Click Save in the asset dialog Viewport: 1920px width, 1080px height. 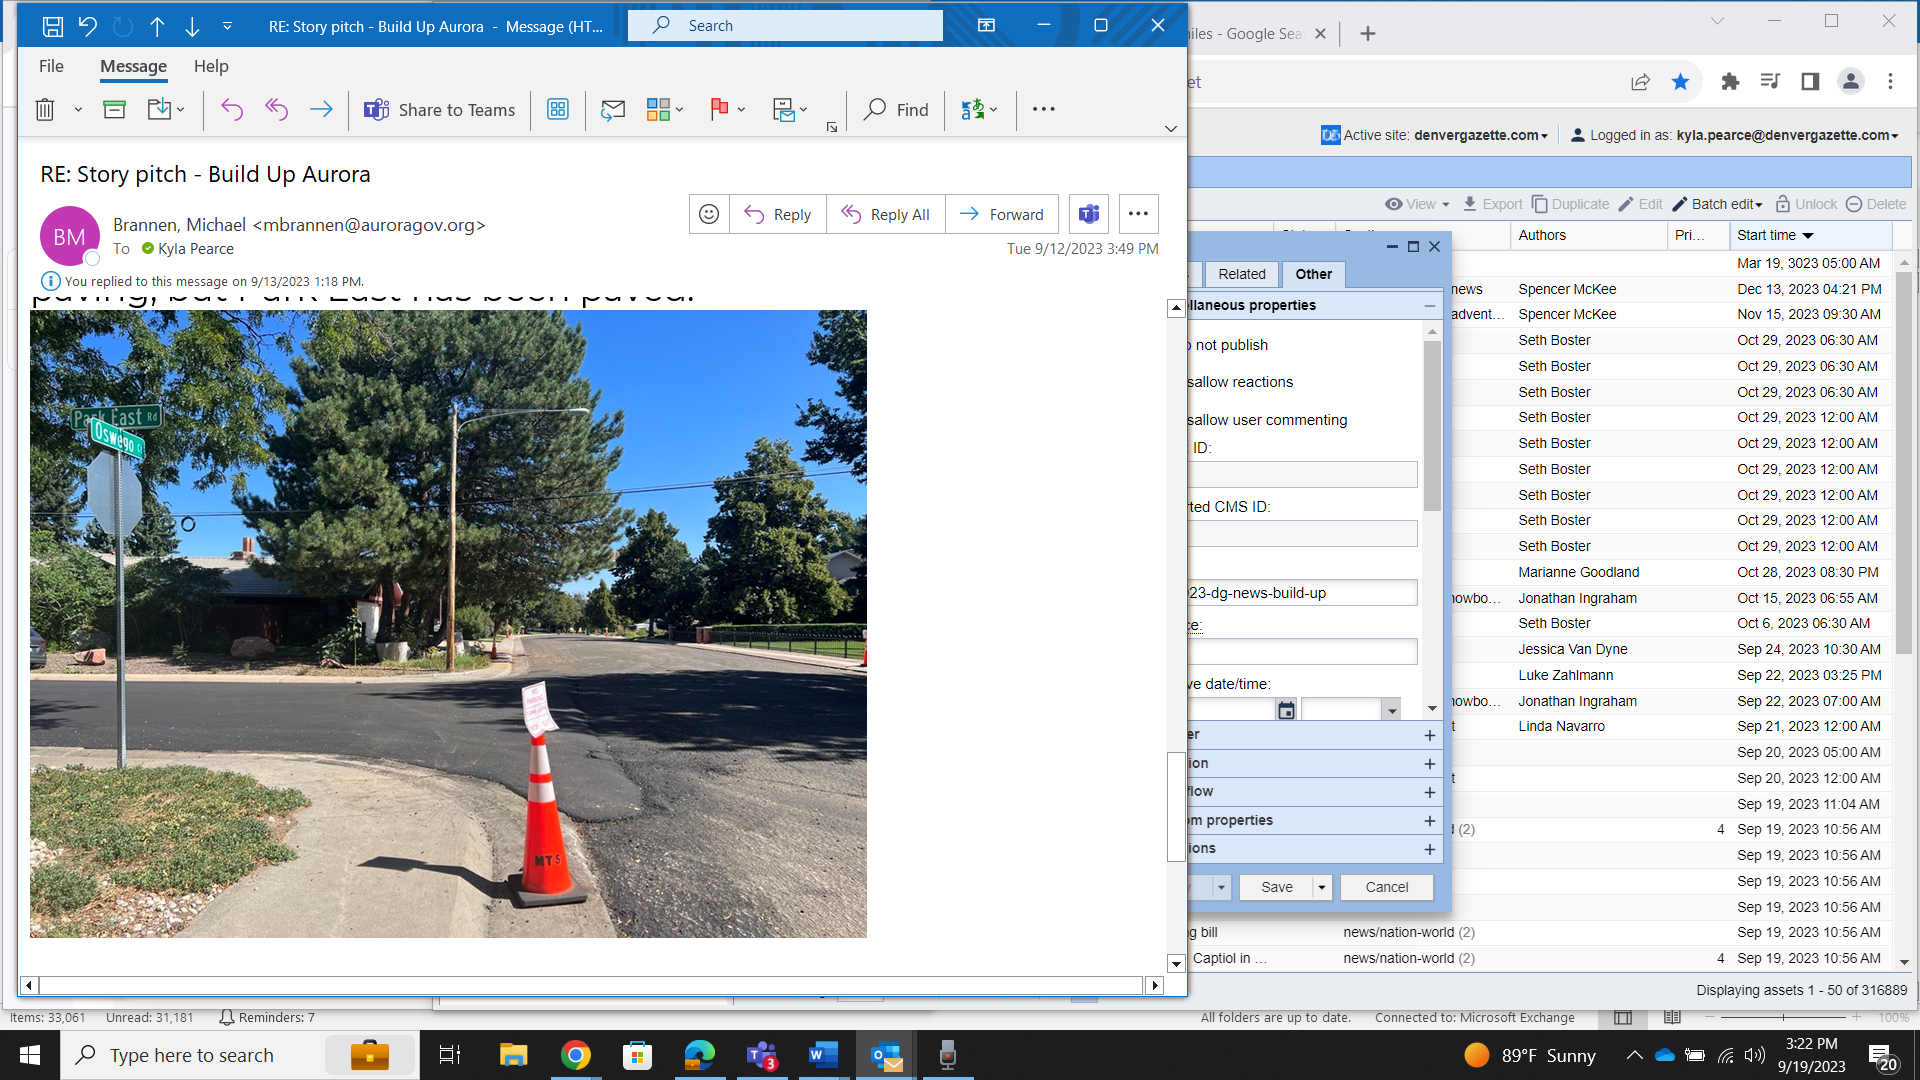(x=1276, y=887)
